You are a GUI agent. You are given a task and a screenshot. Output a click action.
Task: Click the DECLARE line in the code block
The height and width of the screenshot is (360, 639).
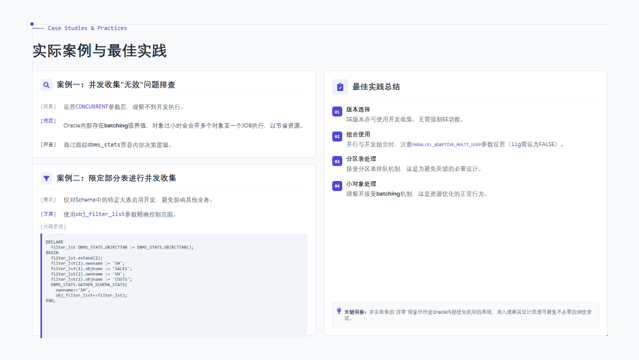click(x=55, y=242)
